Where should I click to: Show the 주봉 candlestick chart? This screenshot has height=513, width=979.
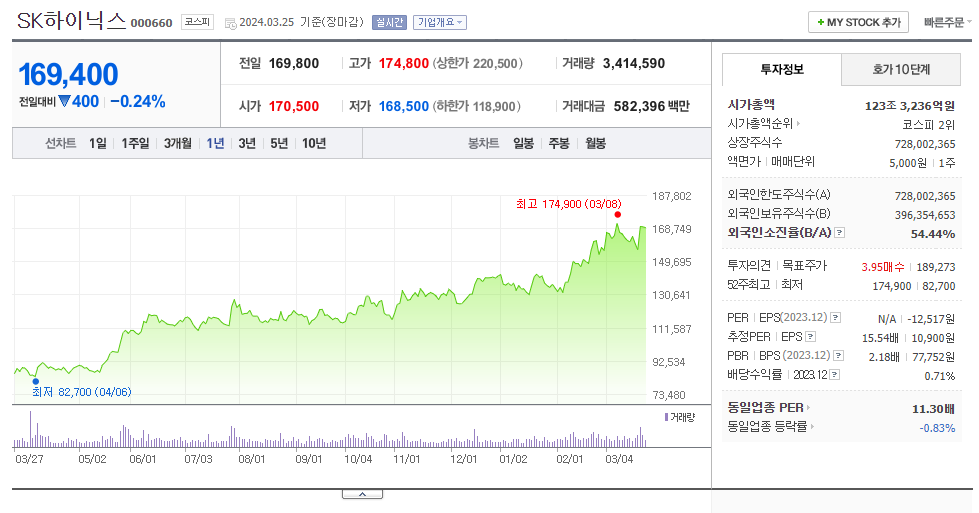click(559, 144)
